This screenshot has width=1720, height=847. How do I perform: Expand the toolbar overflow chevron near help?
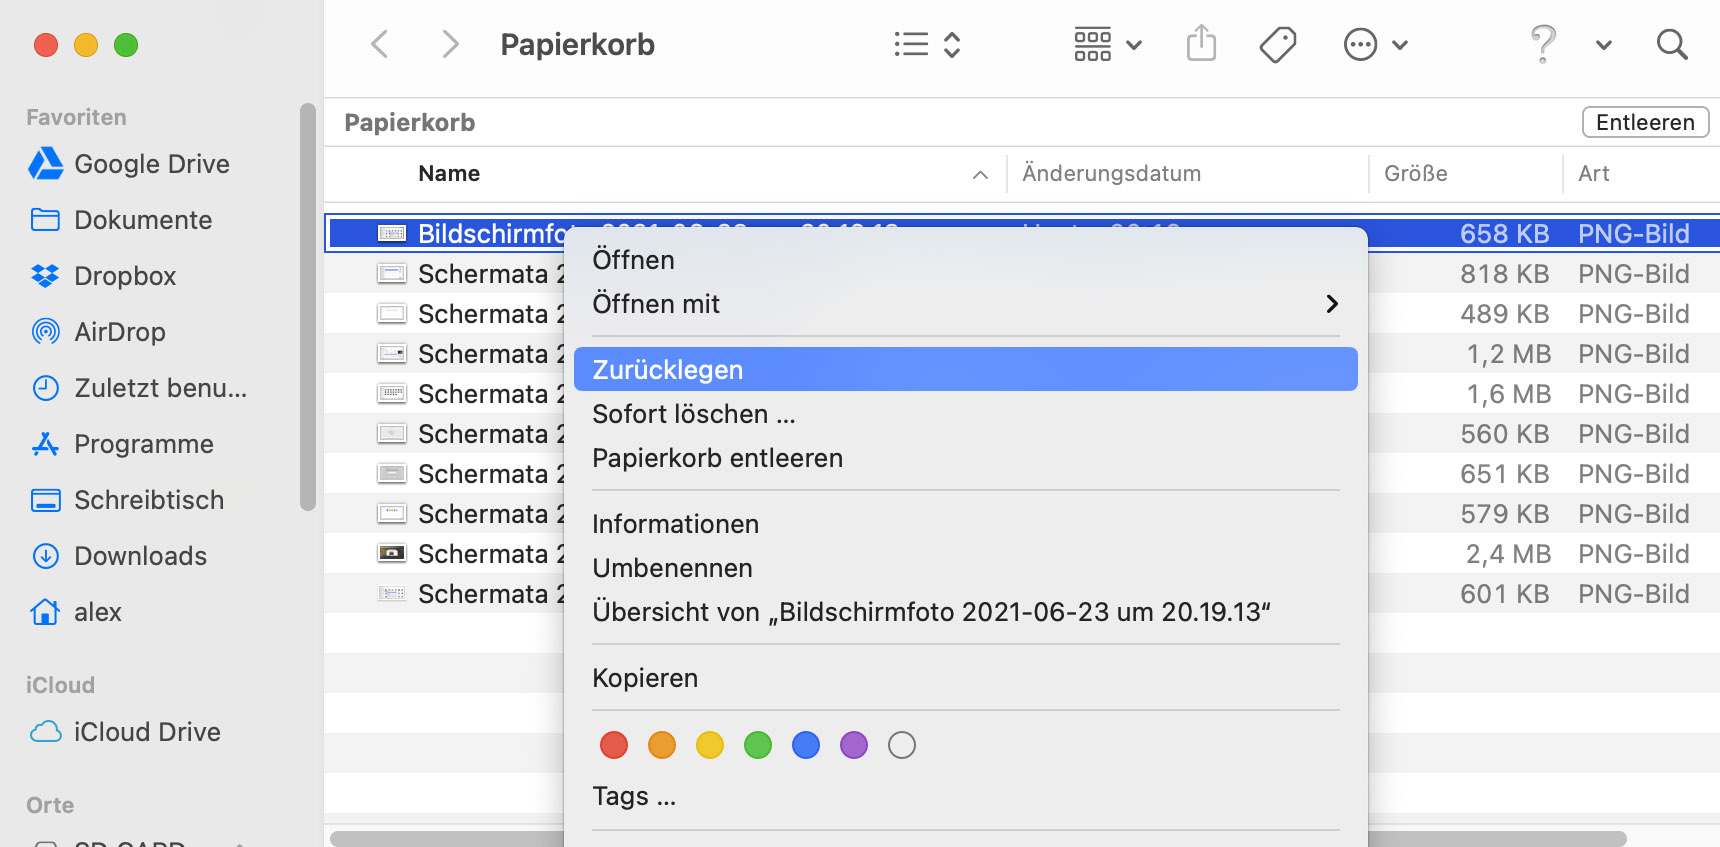(1603, 45)
